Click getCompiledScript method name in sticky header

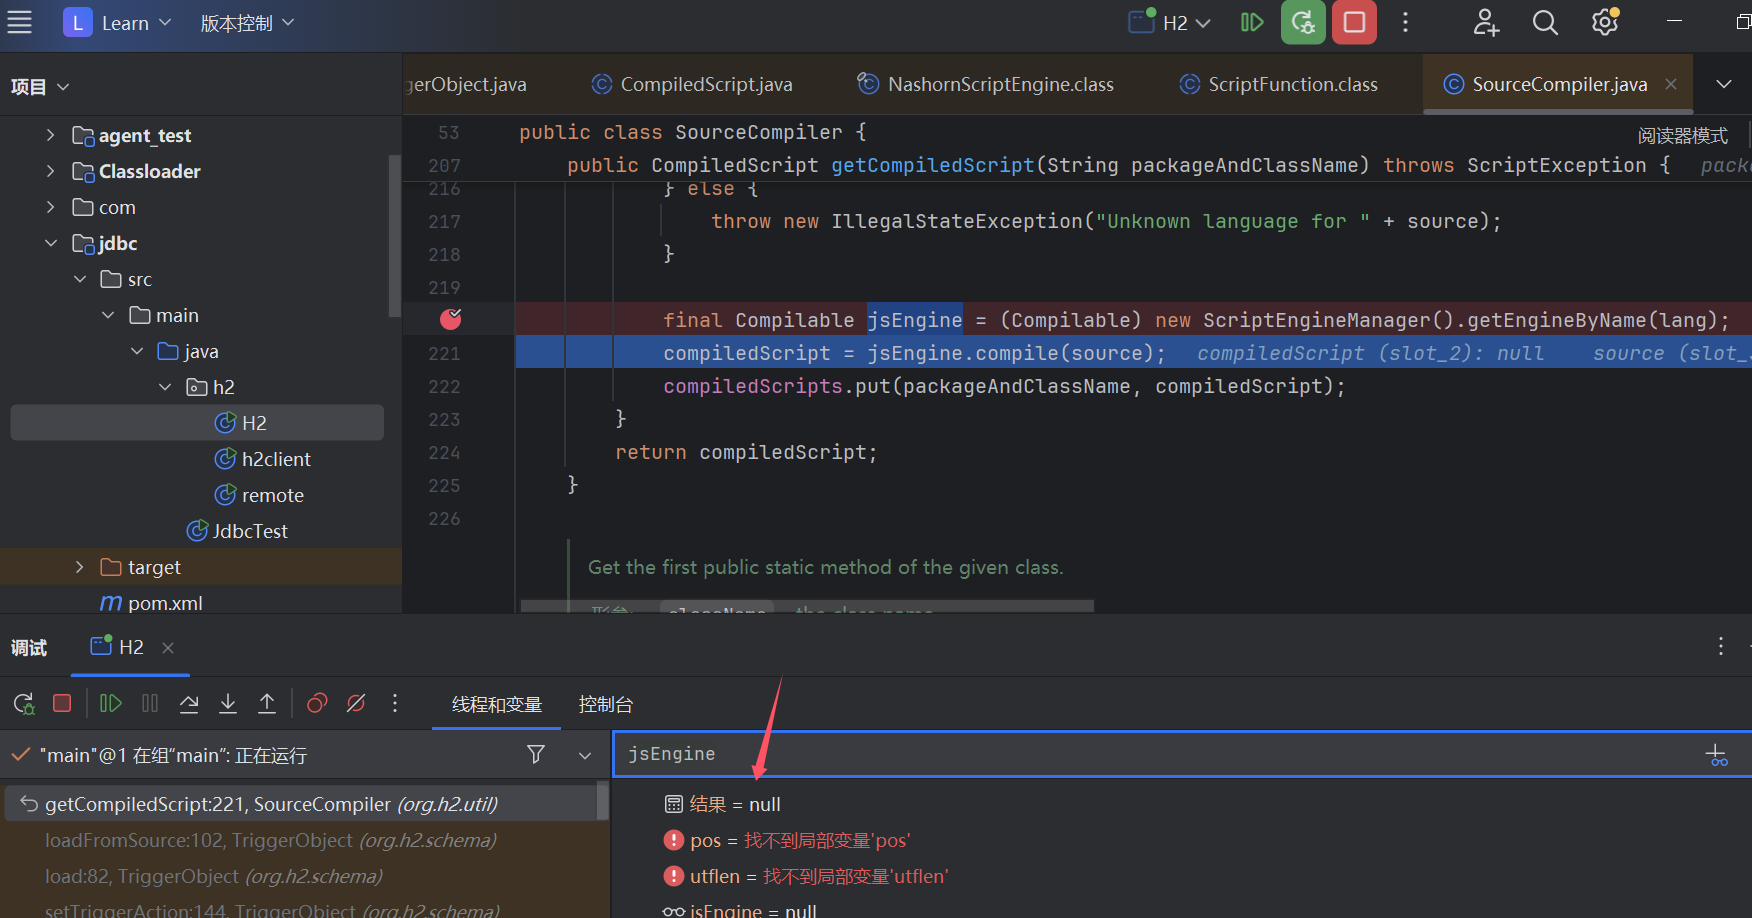pyautogui.click(x=932, y=165)
